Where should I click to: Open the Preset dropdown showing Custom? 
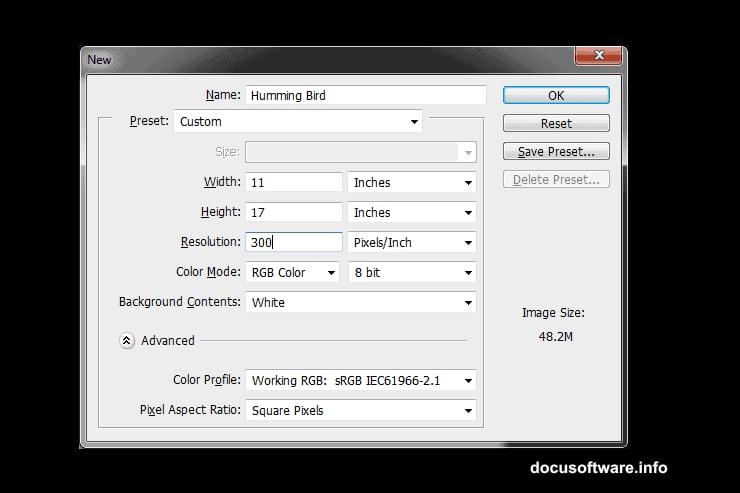[x=298, y=122]
